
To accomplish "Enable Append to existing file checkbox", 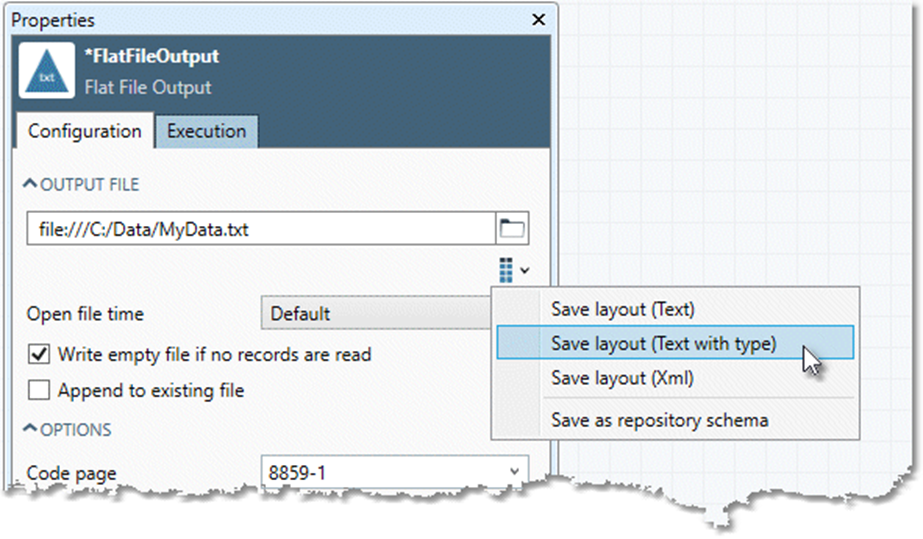I will pos(39,390).
